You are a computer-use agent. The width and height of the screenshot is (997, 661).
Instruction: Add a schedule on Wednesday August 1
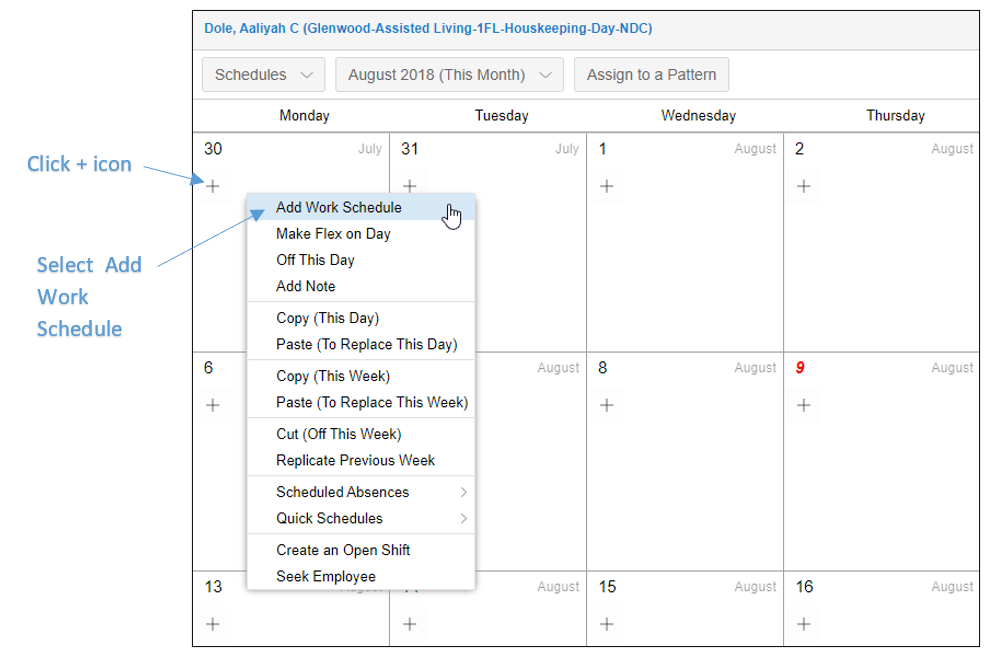coord(607,186)
